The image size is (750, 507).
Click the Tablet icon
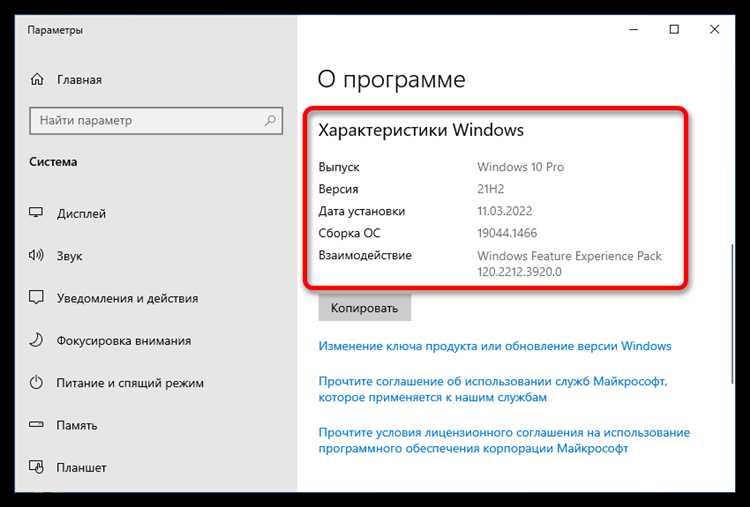click(x=36, y=467)
